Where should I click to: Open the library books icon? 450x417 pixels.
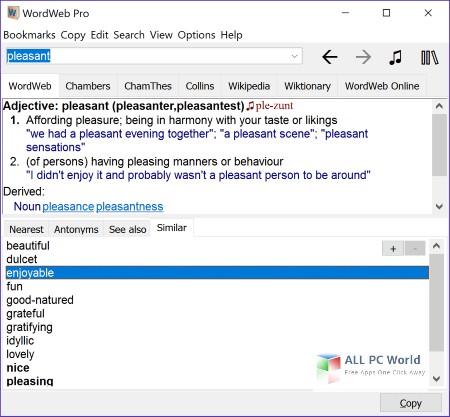coord(429,57)
